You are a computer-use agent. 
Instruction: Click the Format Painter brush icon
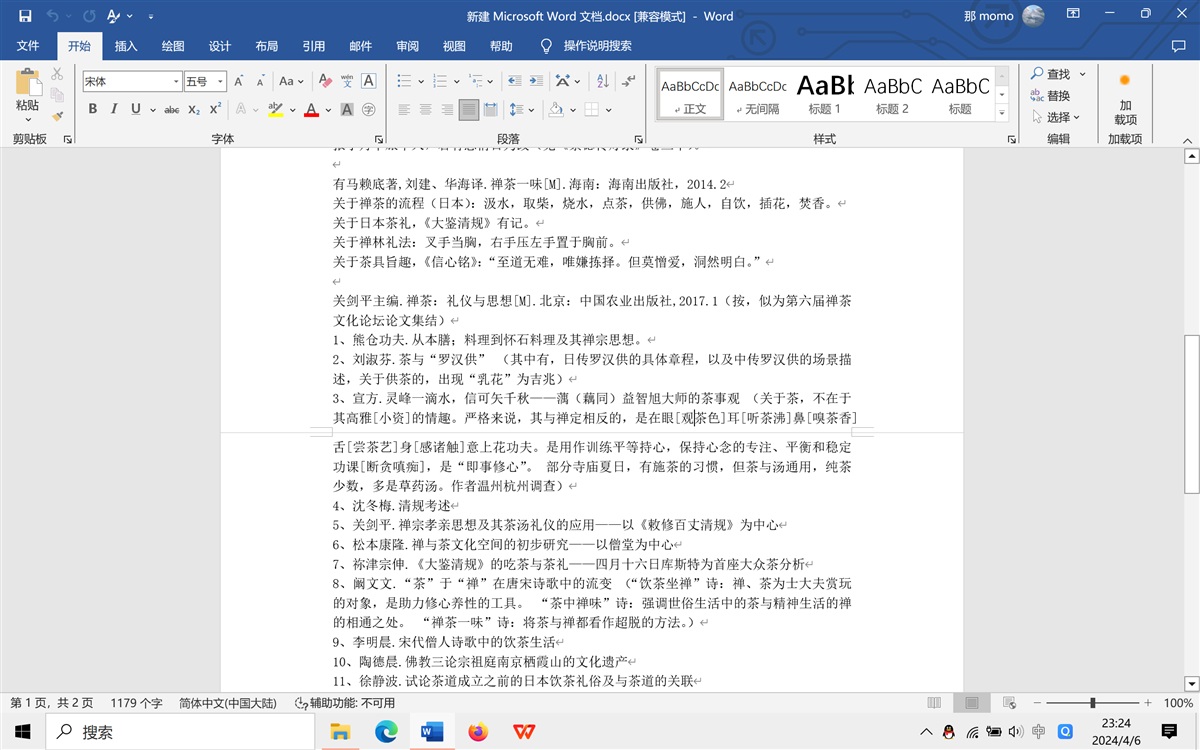[x=57, y=116]
